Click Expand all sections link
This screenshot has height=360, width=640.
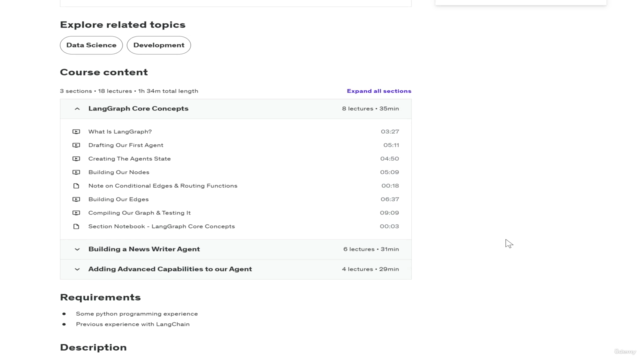379,91
